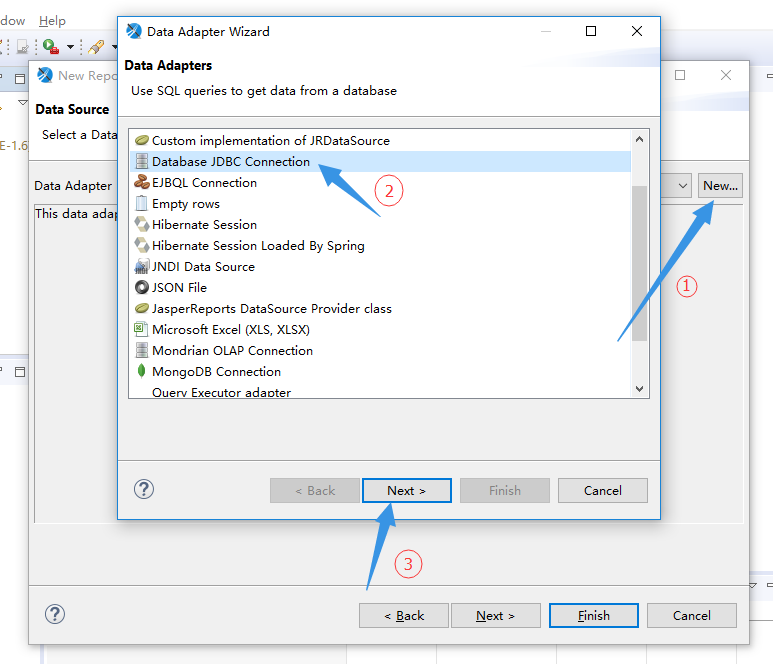Maximize the New Report window
This screenshot has width=773, height=664.
pos(680,75)
